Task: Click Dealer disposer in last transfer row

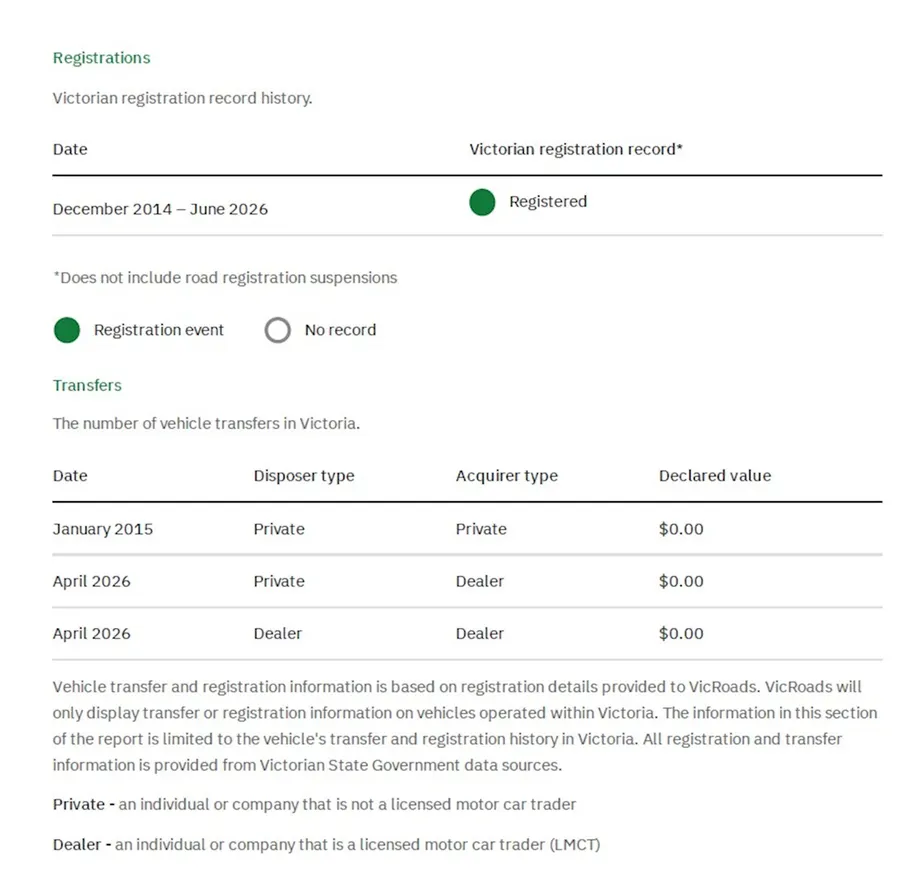Action: [277, 633]
